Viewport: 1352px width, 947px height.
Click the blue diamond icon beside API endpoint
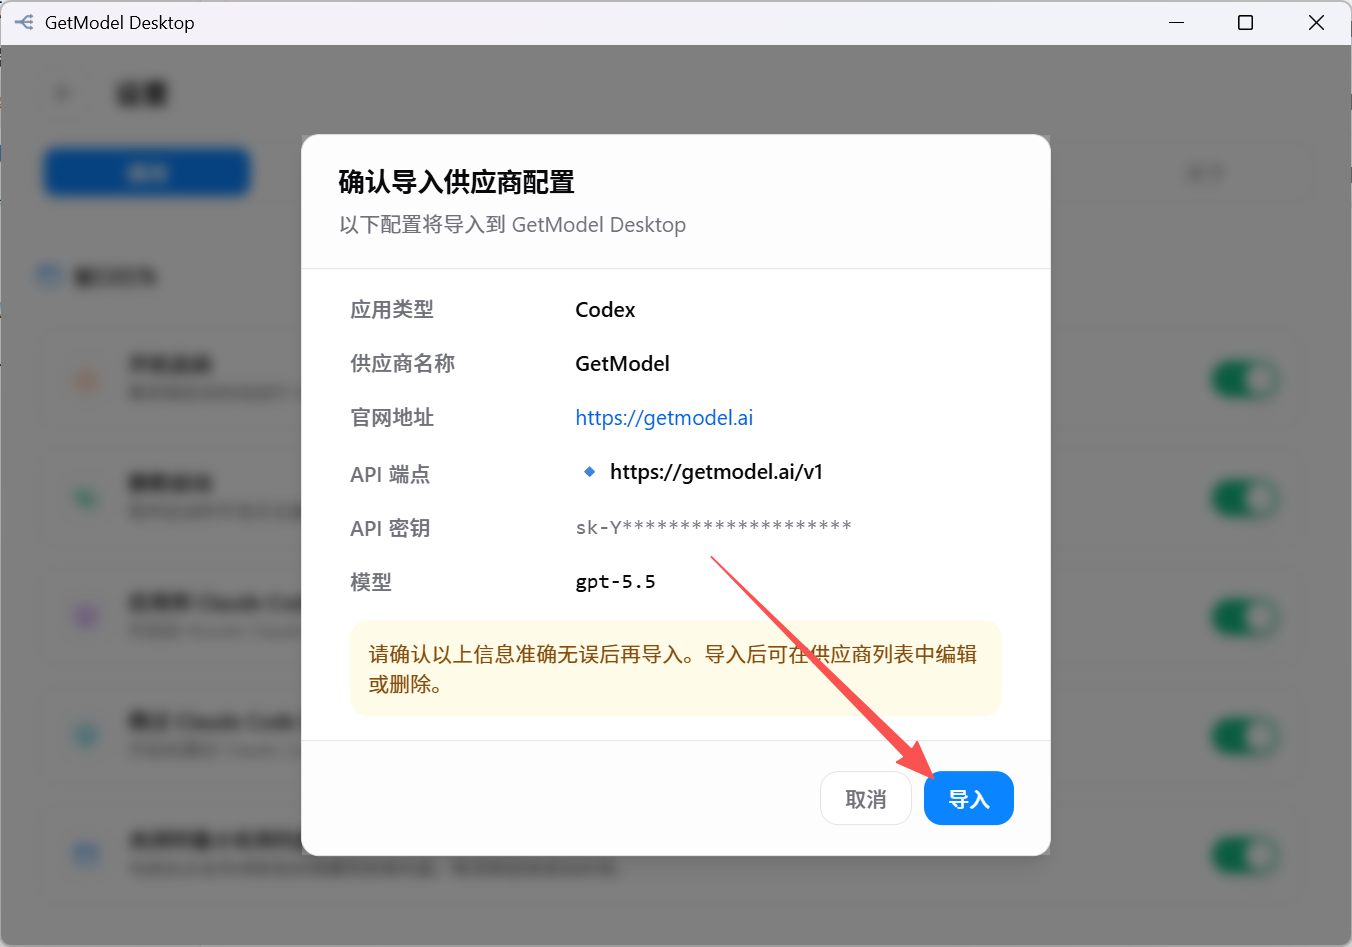coord(589,471)
